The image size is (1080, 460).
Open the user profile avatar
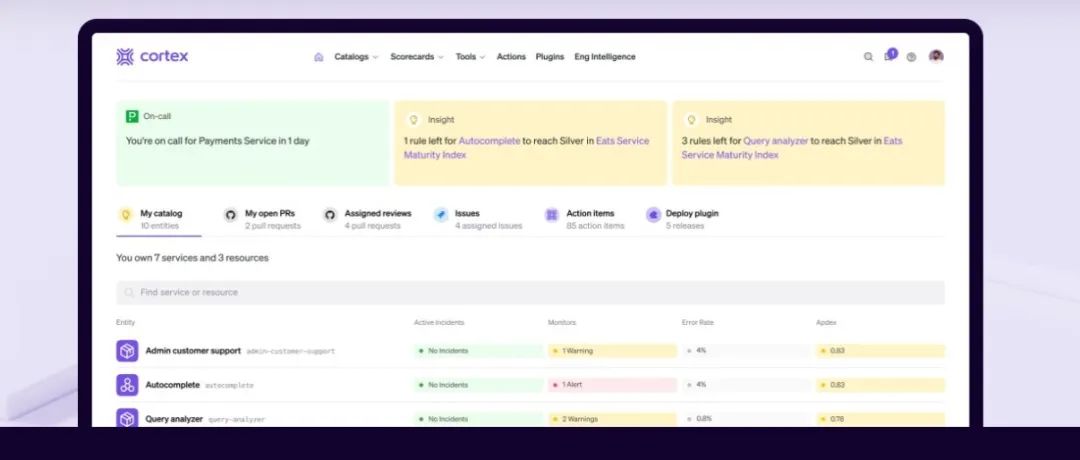[935, 56]
